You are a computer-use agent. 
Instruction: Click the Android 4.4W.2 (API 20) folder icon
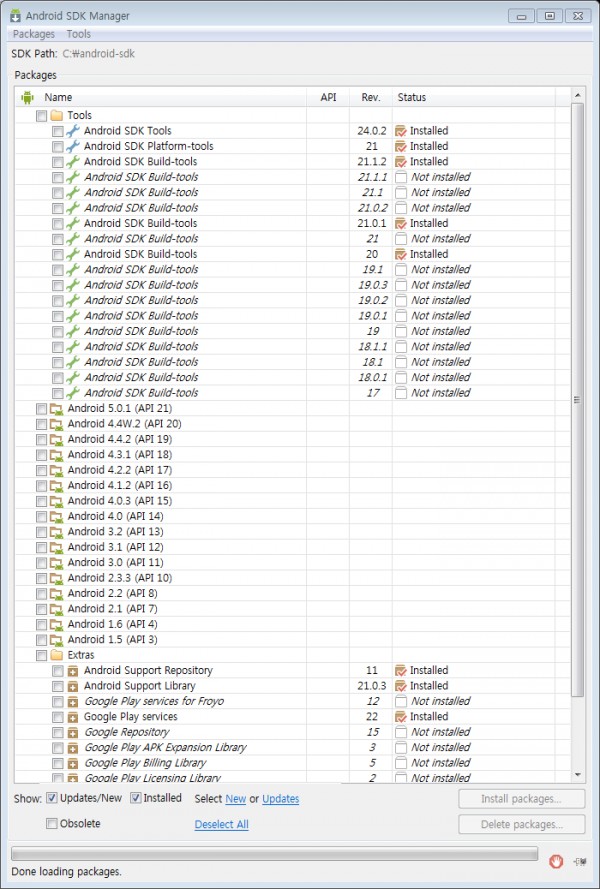point(56,424)
